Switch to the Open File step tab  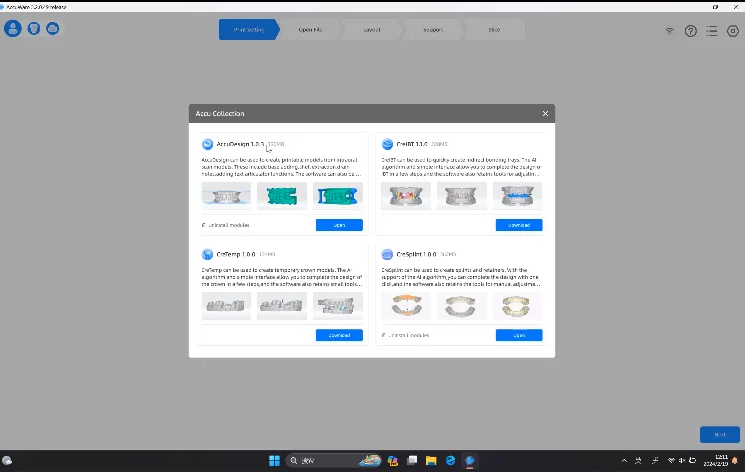[310, 30]
